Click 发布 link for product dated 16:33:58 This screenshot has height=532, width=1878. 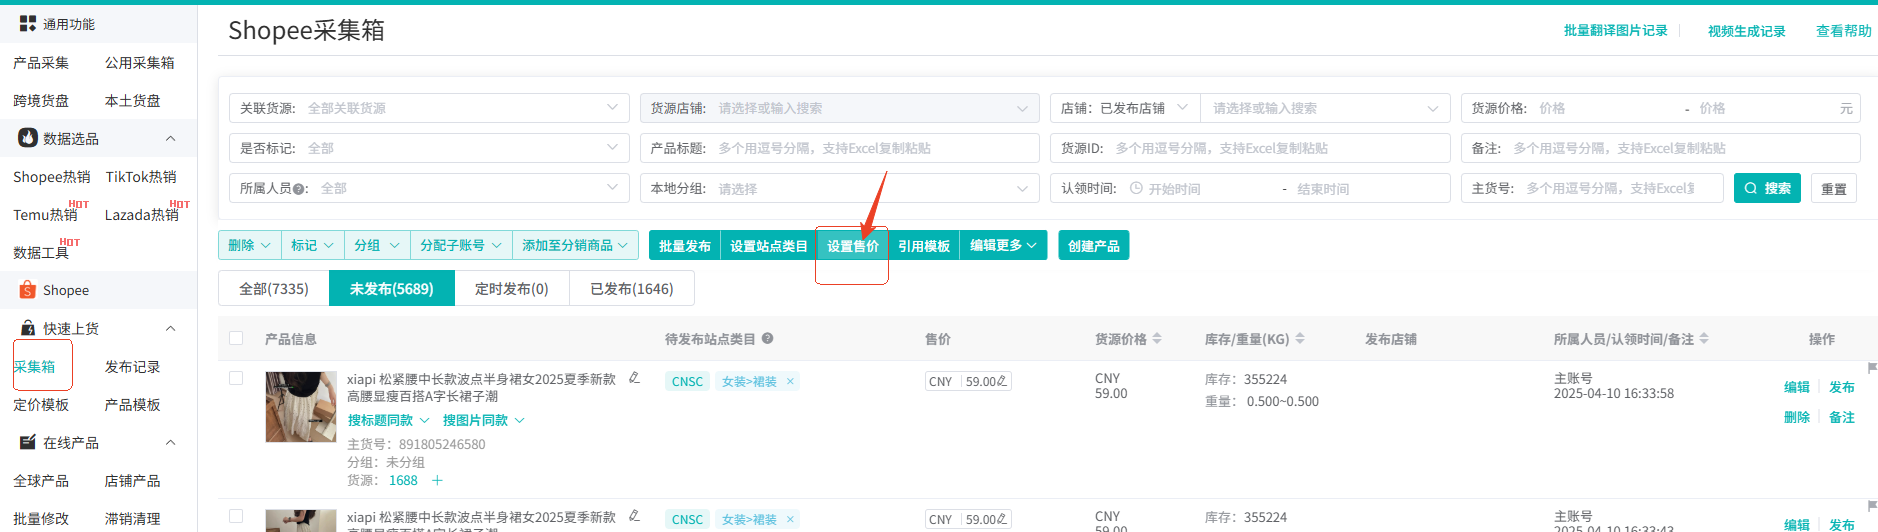tap(1842, 387)
